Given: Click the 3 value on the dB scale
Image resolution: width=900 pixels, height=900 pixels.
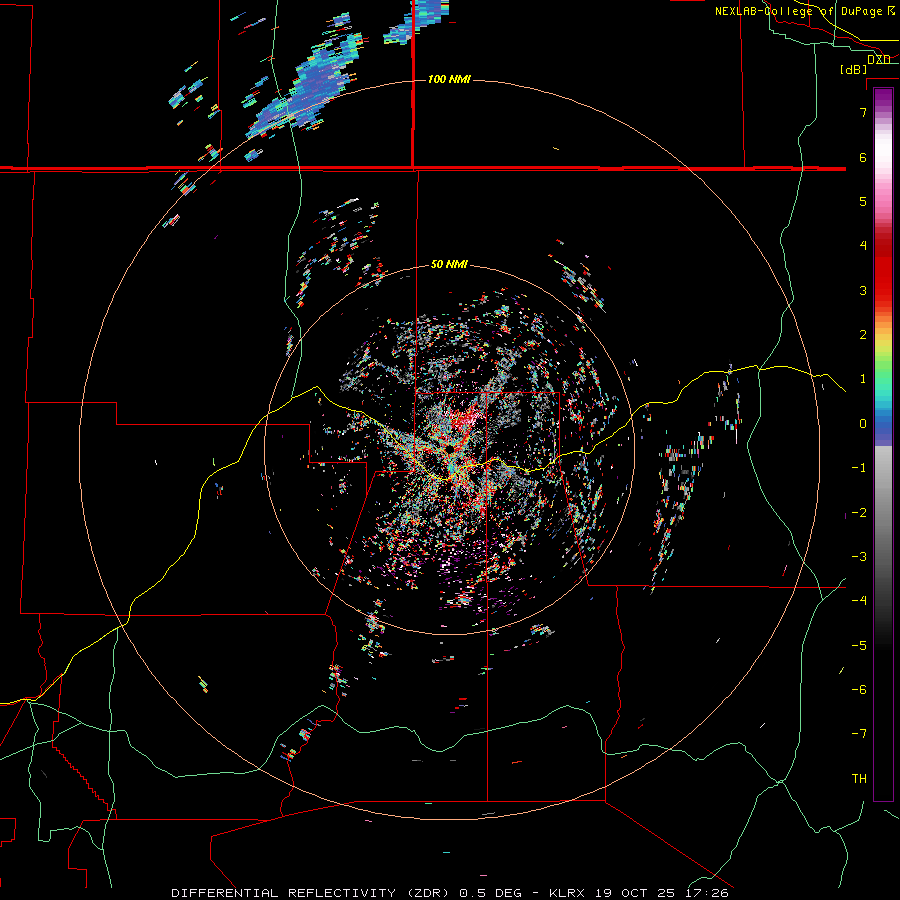Looking at the screenshot, I should click(863, 290).
